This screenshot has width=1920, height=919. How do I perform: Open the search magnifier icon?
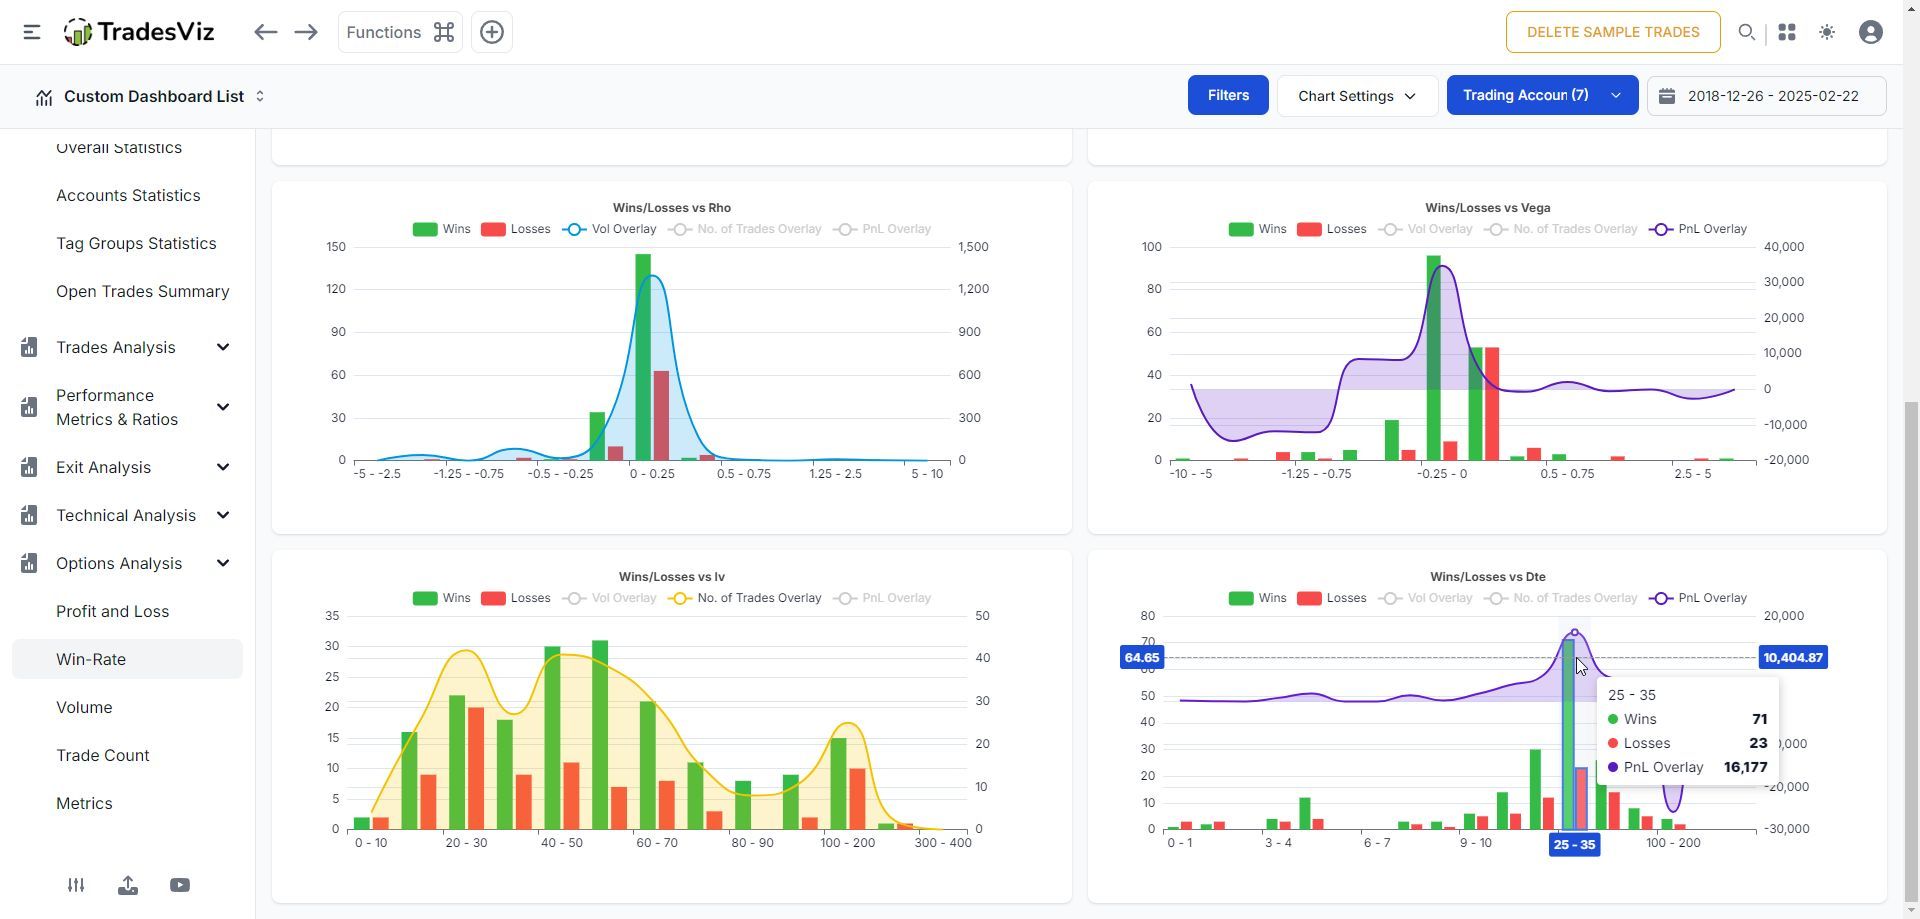click(x=1747, y=32)
